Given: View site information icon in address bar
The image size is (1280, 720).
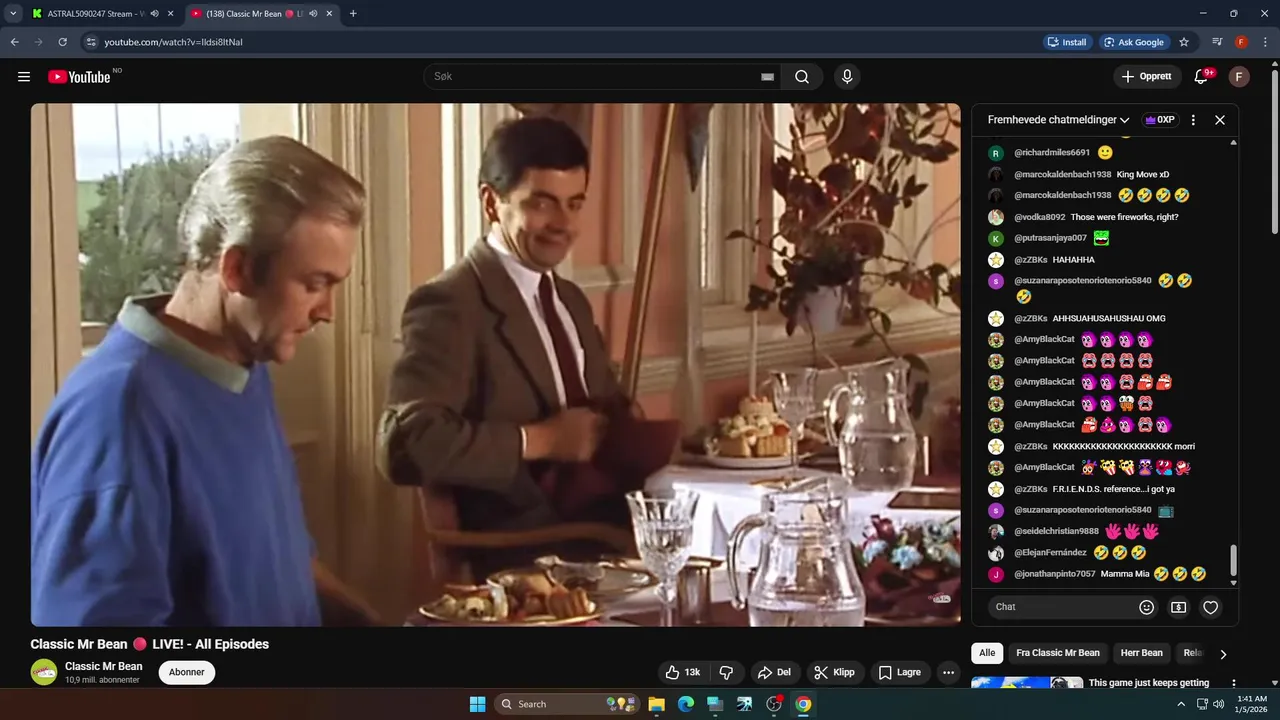Looking at the screenshot, I should click(x=91, y=42).
